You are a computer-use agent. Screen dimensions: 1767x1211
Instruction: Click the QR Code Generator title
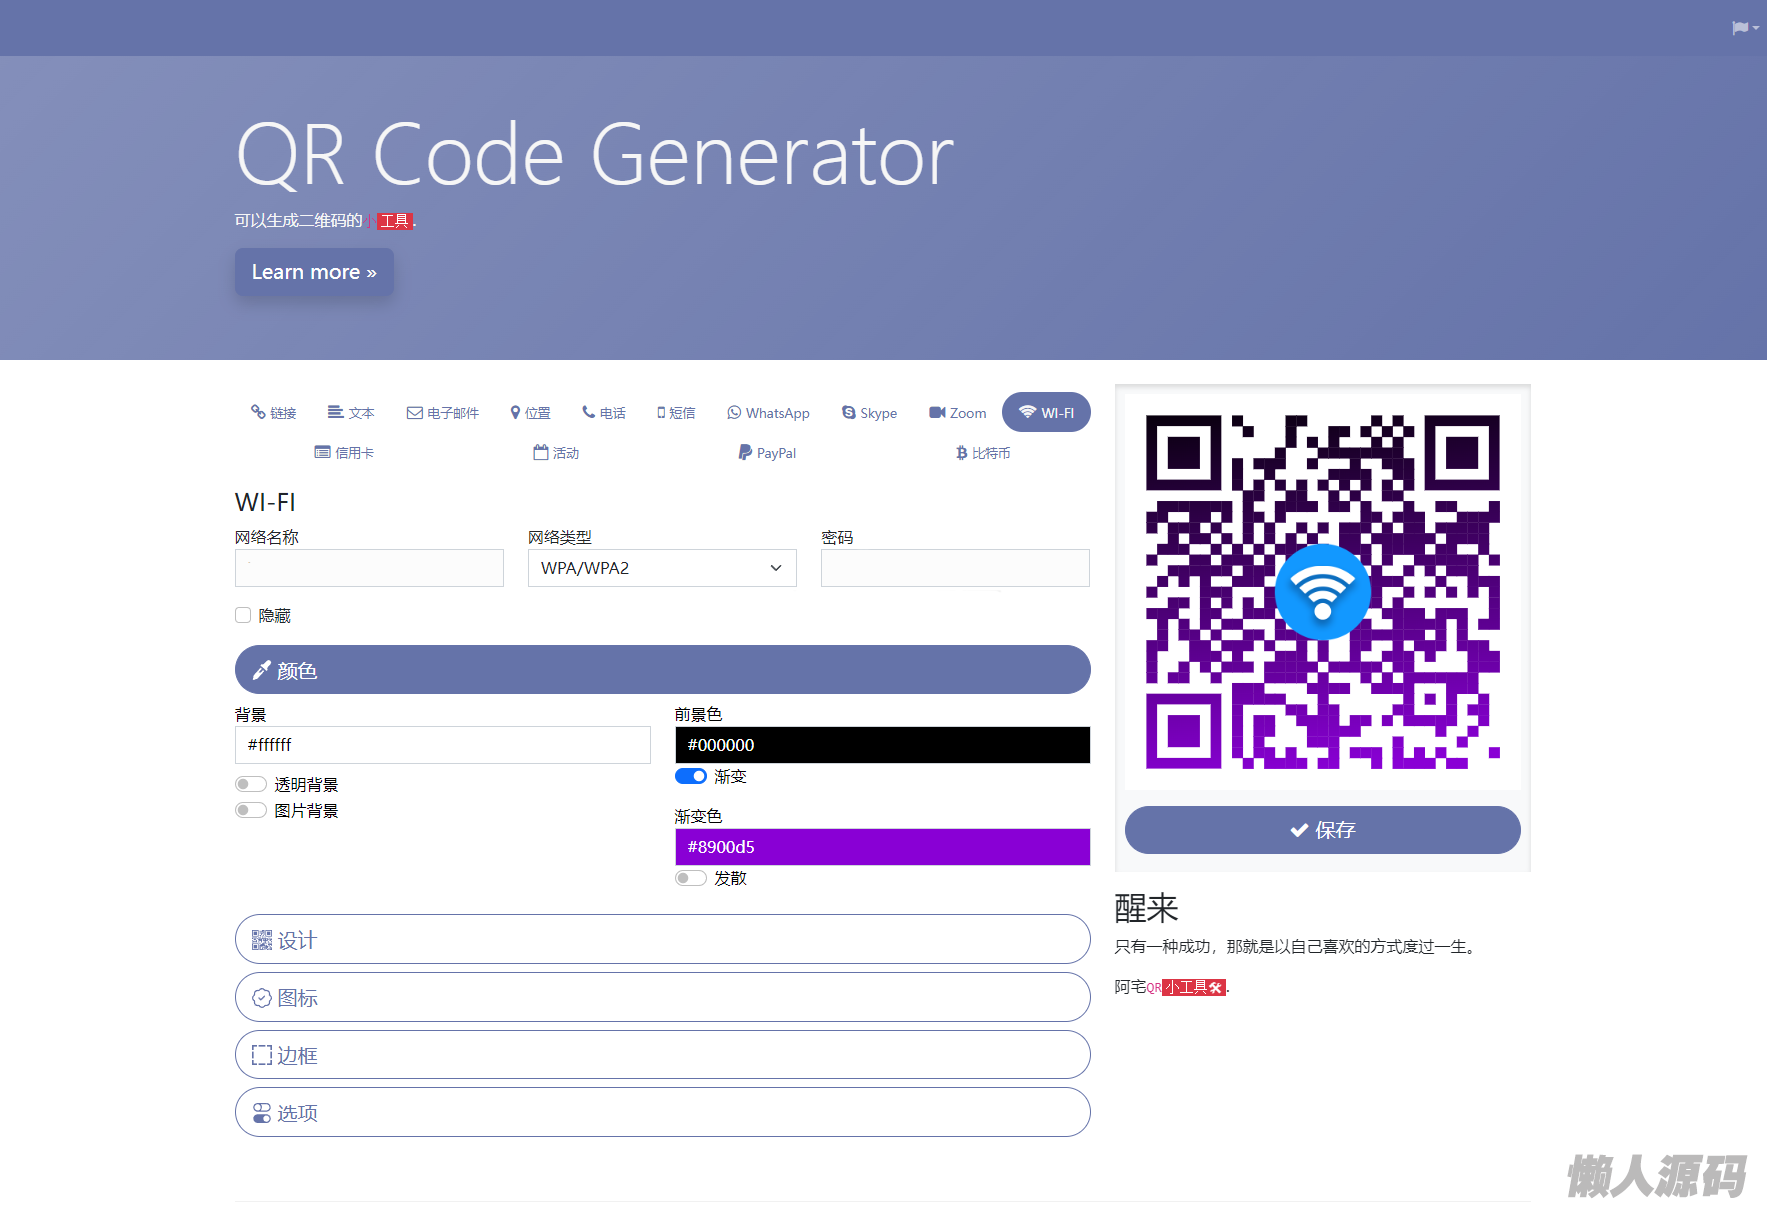point(595,155)
